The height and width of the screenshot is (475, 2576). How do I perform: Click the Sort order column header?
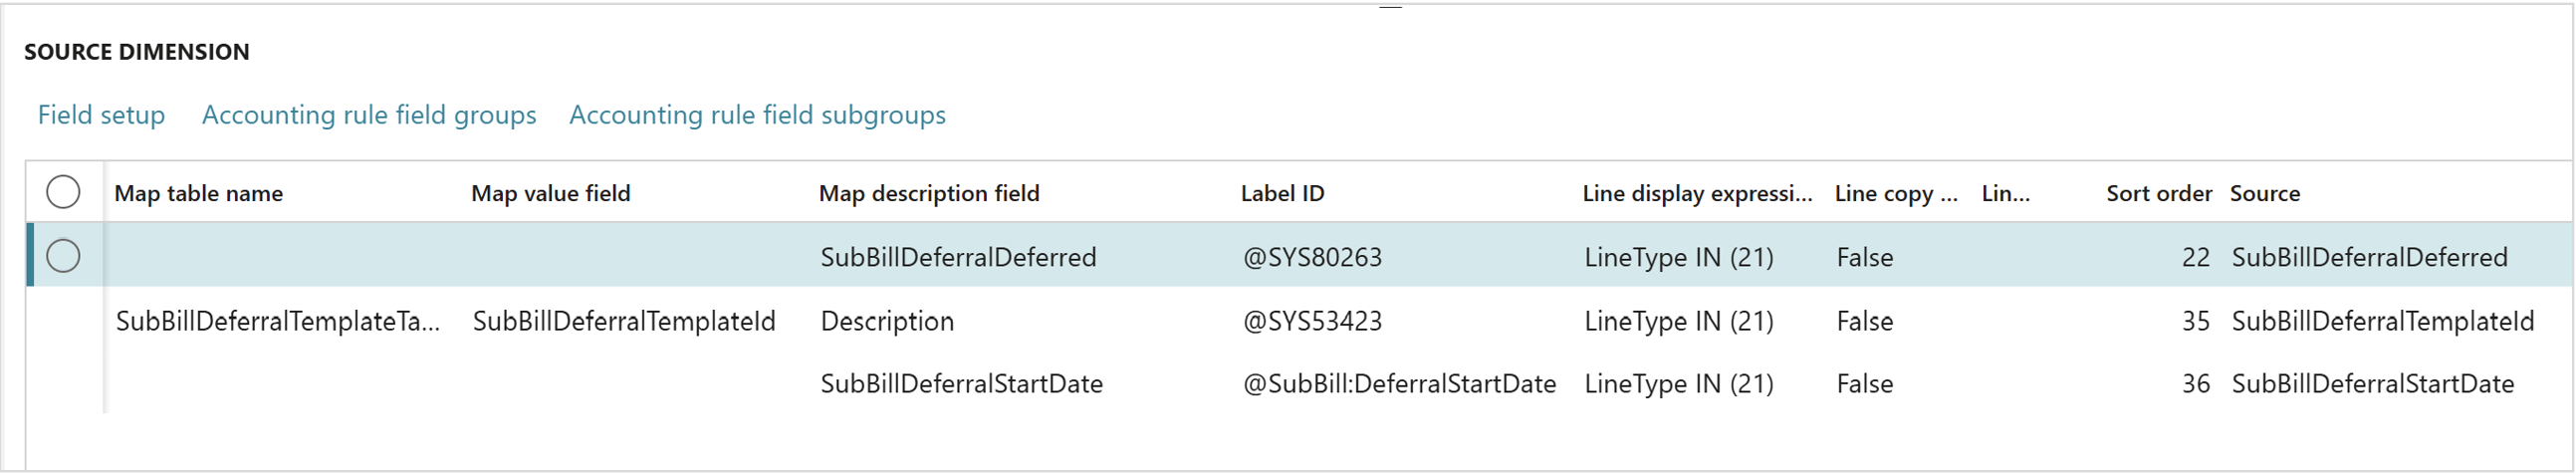(2158, 193)
